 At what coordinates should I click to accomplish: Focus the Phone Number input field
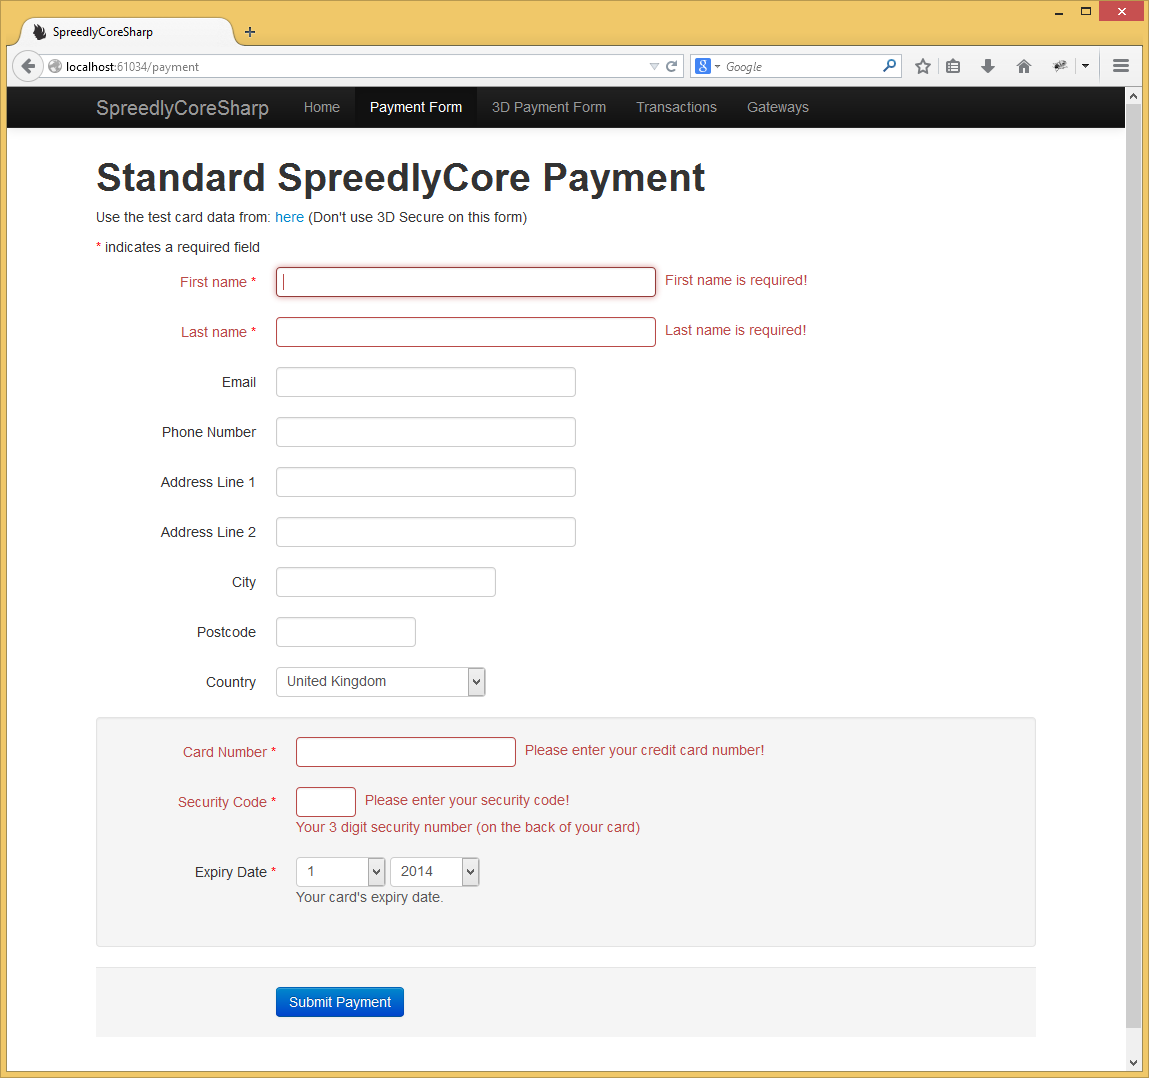click(x=426, y=432)
